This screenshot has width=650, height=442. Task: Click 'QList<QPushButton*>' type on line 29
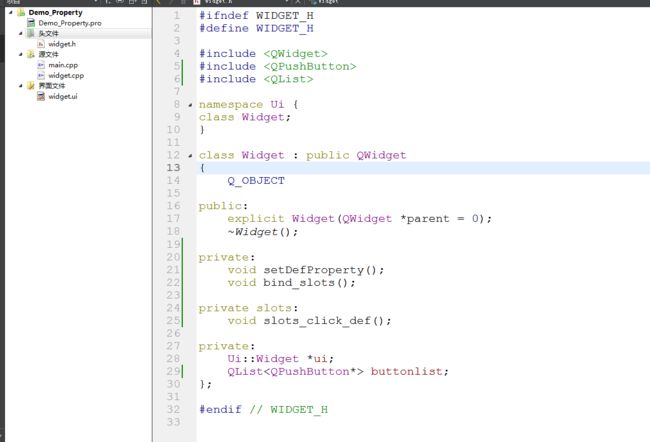point(296,372)
